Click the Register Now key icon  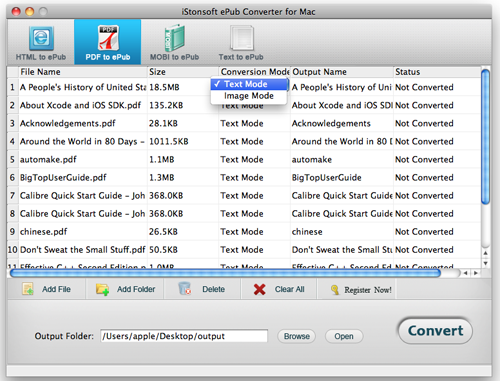click(335, 289)
